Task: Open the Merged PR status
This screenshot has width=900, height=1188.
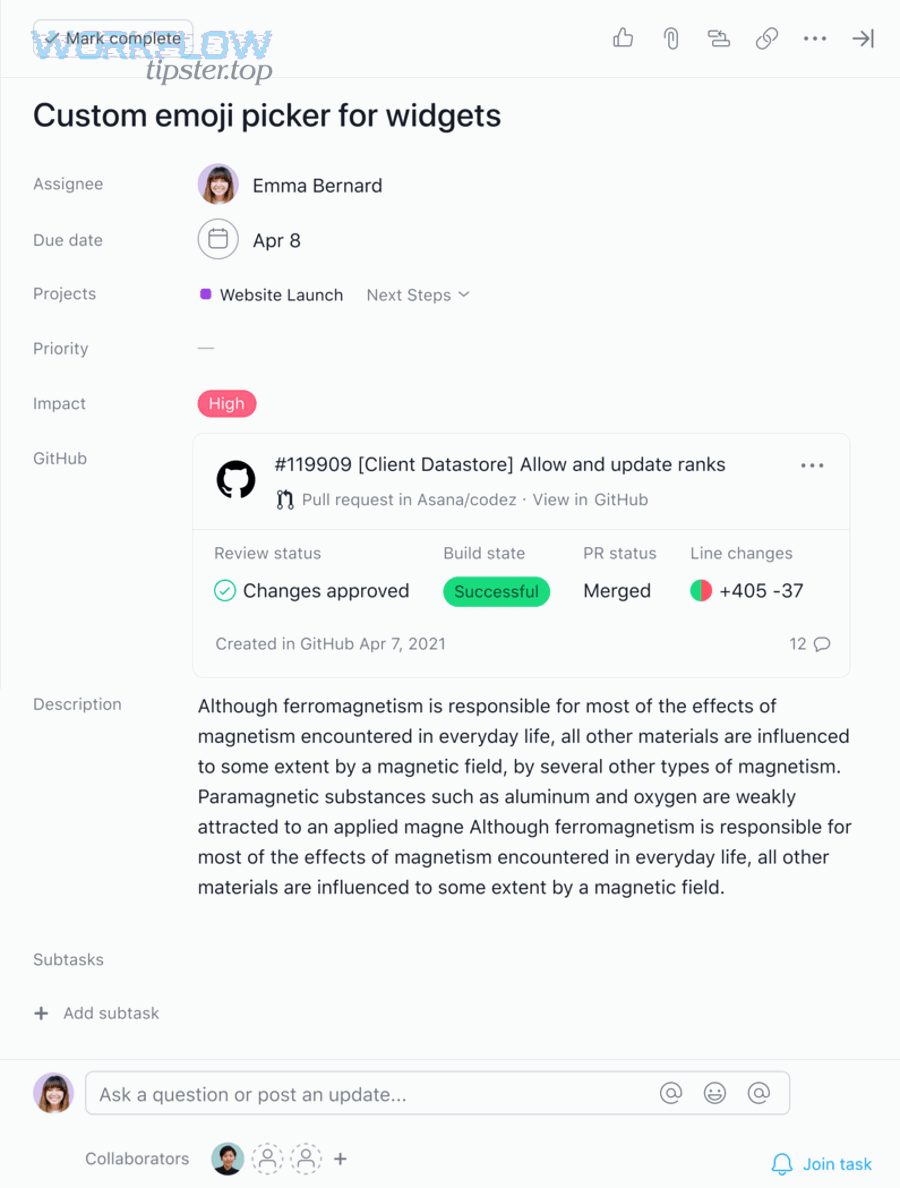Action: coord(617,591)
